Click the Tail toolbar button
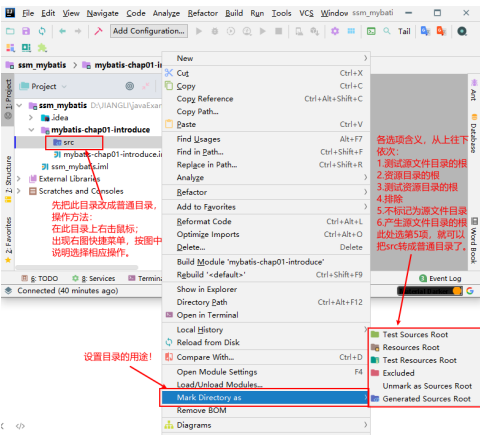This screenshot has width=480, height=443. point(404,32)
